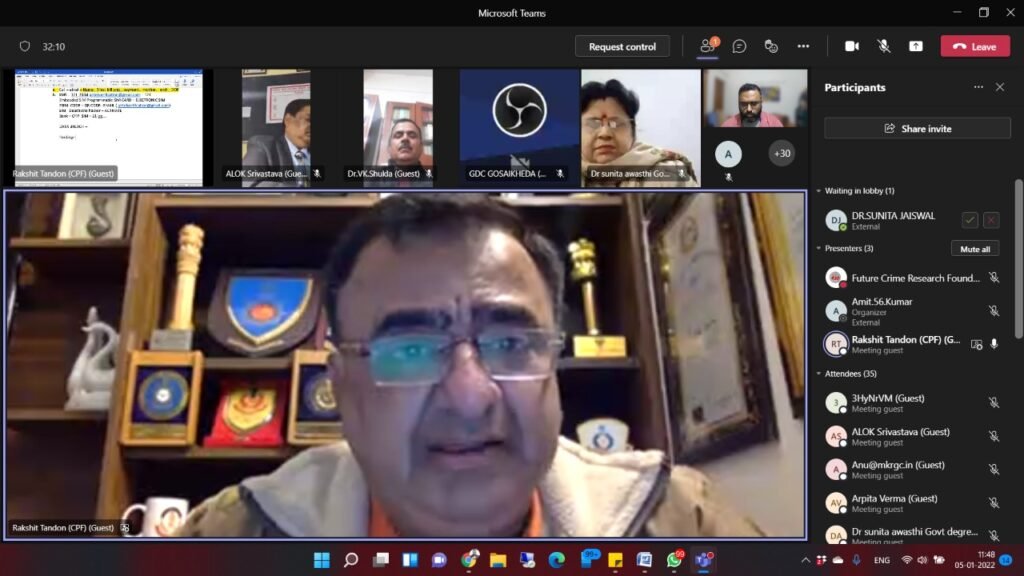Collapse the Attendees section
The image size is (1024, 576).
pyautogui.click(x=819, y=374)
